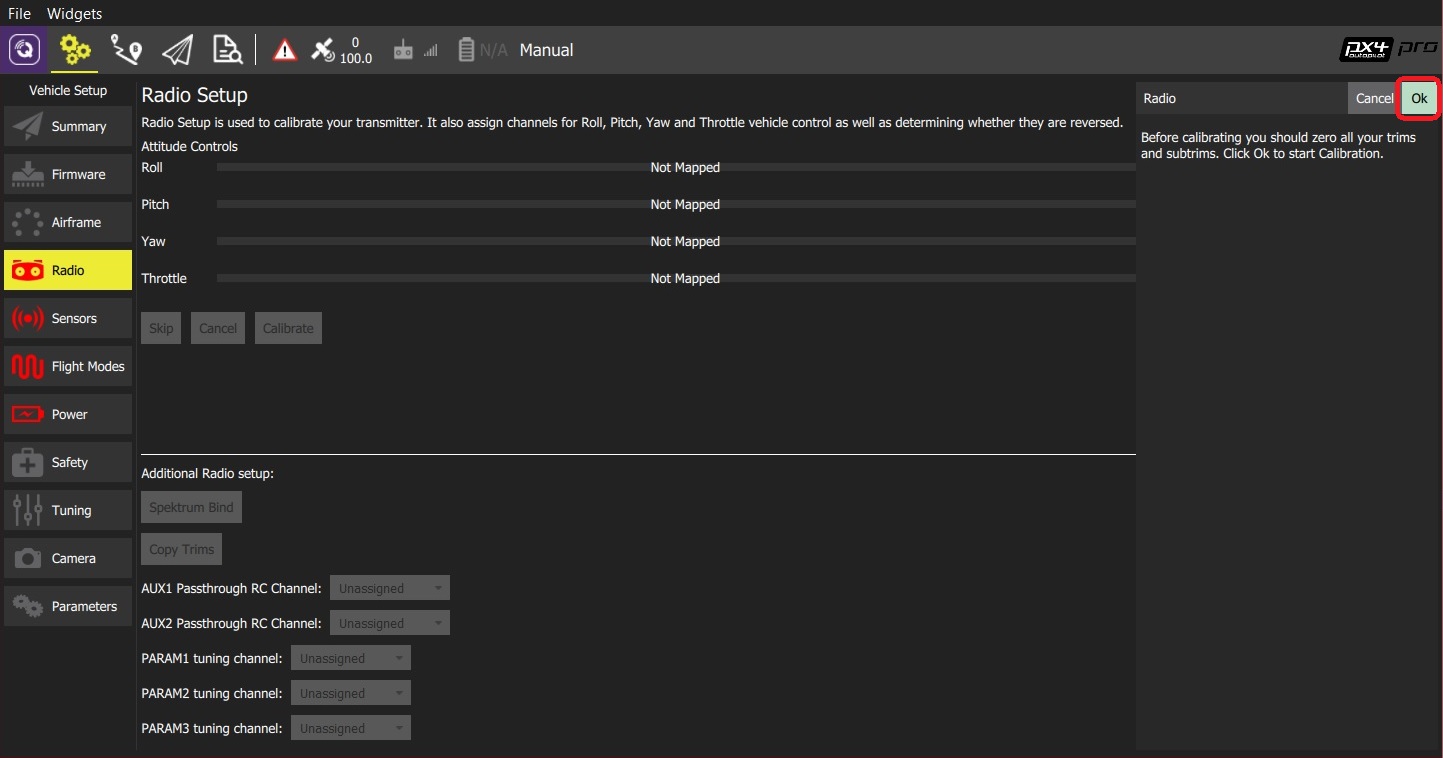
Task: Open PARAM1 tuning channel dropdown
Action: point(350,659)
